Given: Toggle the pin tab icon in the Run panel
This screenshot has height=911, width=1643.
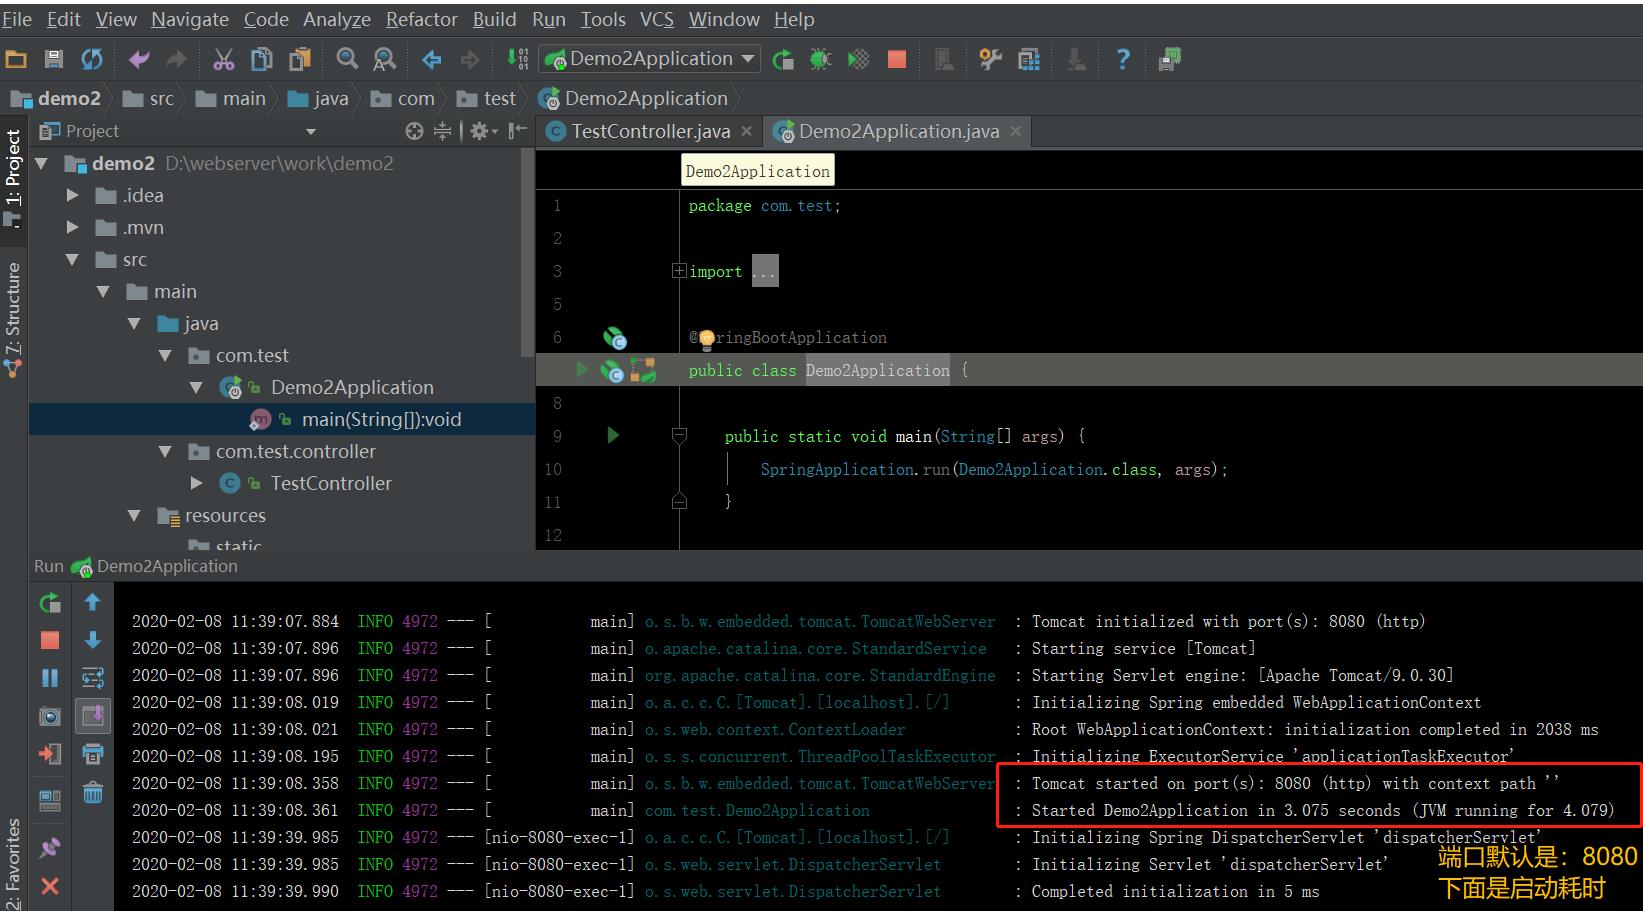Looking at the screenshot, I should click(x=50, y=848).
